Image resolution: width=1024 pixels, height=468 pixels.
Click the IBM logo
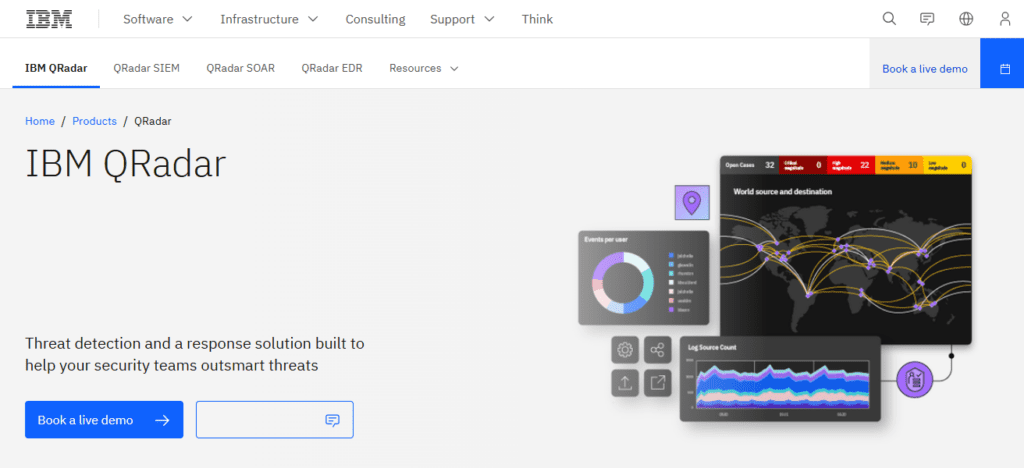49,19
